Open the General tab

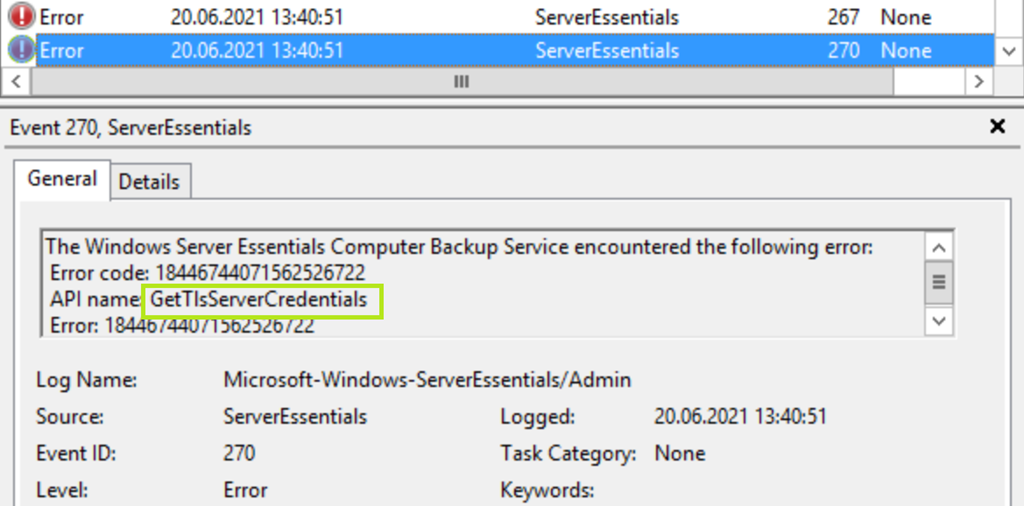pyautogui.click(x=62, y=179)
